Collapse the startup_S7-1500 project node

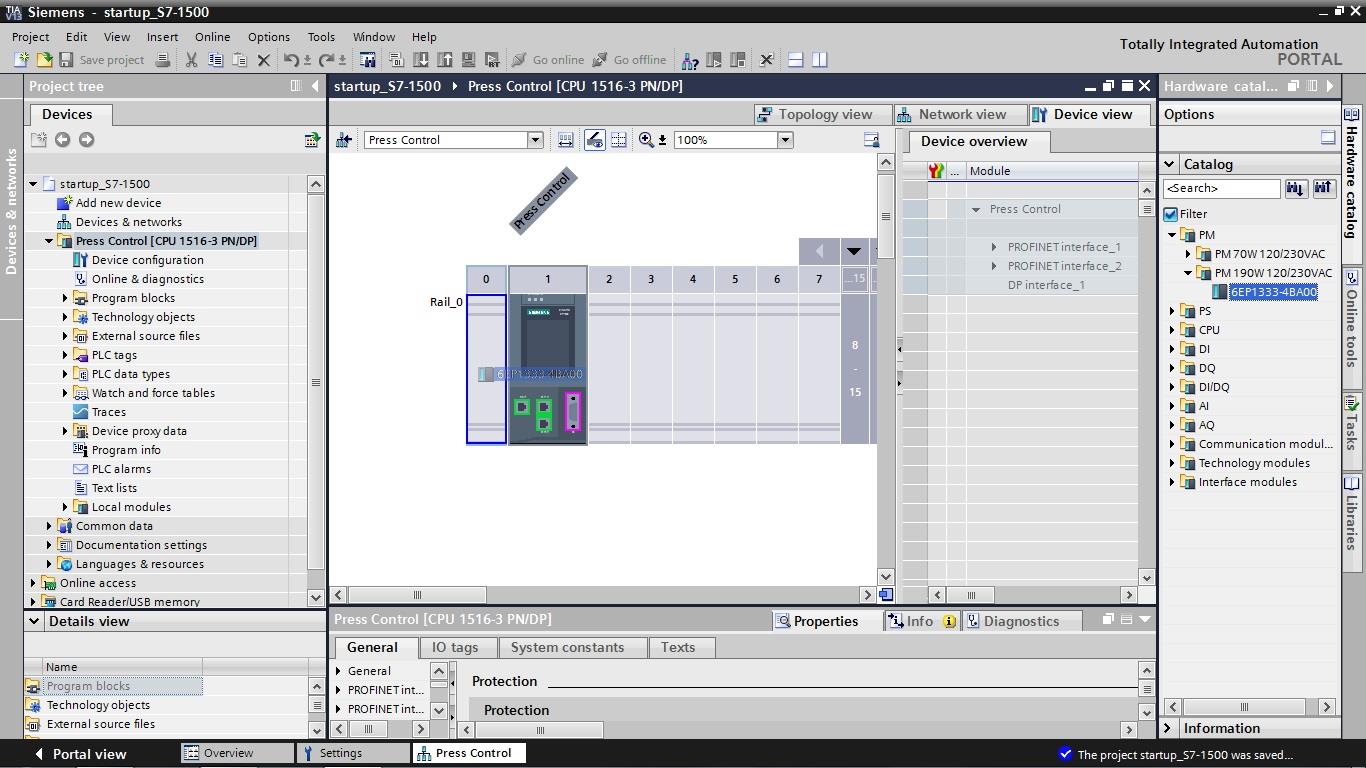click(33, 184)
